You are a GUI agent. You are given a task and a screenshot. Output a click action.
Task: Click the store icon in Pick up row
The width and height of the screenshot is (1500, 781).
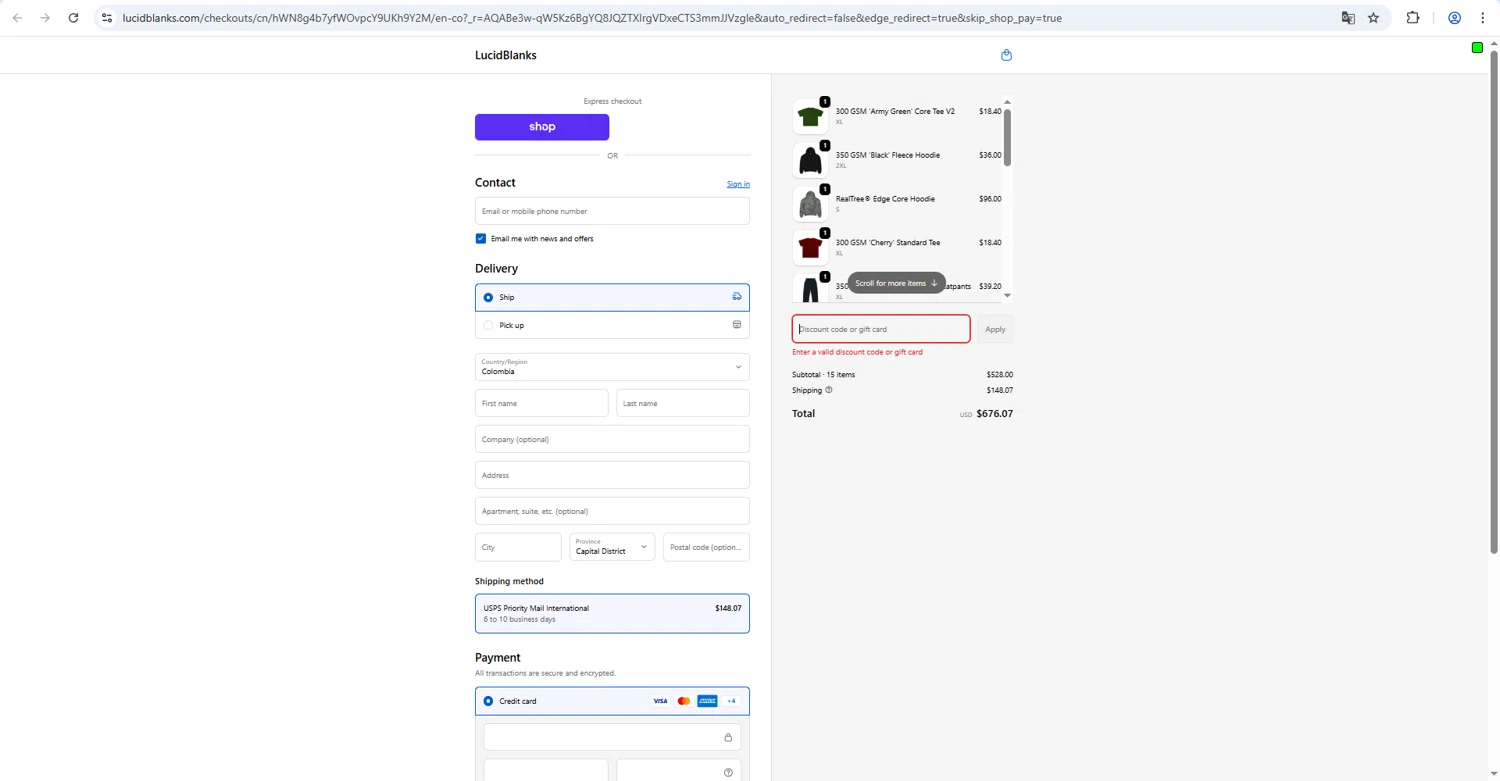pos(737,325)
